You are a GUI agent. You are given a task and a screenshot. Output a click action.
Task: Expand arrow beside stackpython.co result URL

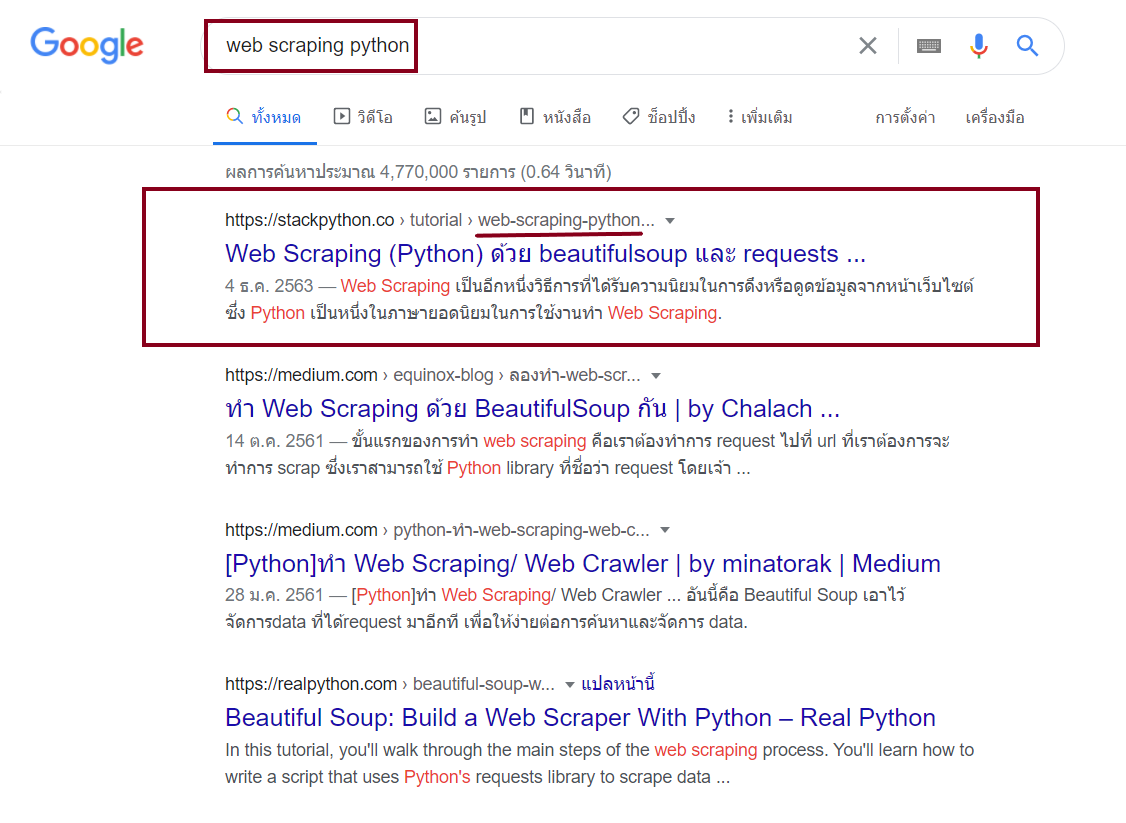pyautogui.click(x=670, y=220)
